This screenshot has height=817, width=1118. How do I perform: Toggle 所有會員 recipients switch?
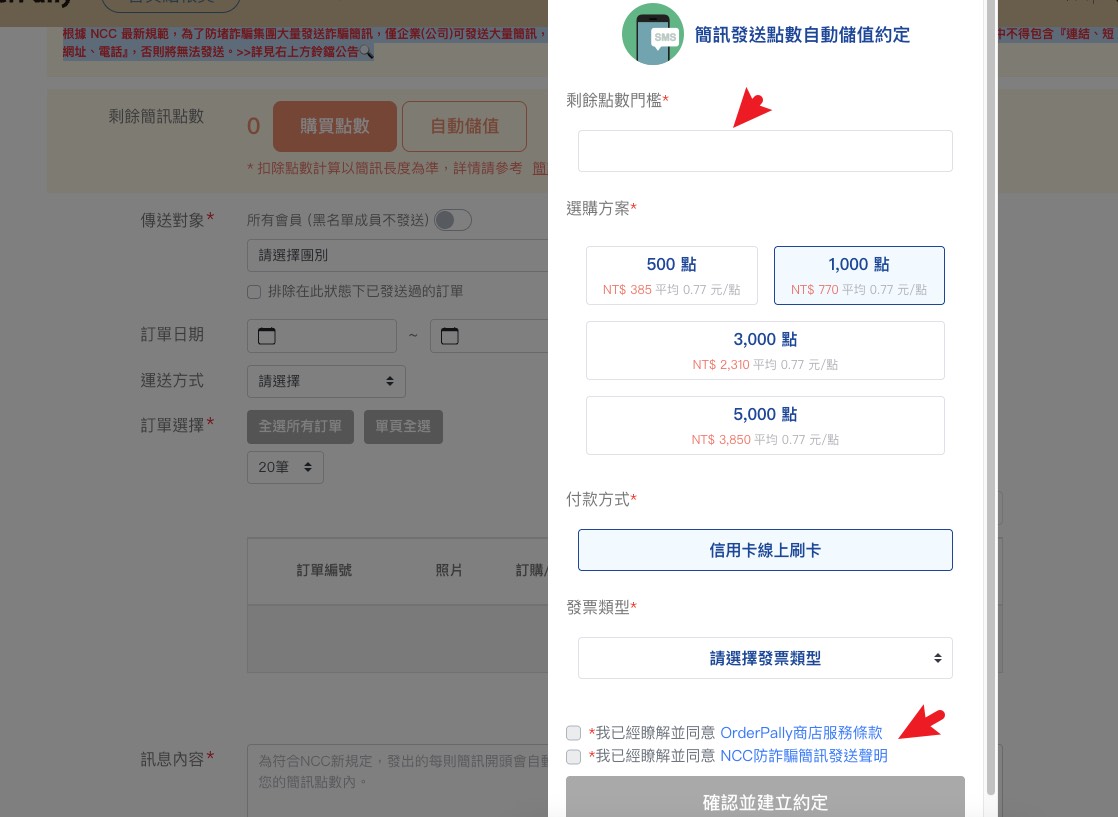tap(453, 220)
